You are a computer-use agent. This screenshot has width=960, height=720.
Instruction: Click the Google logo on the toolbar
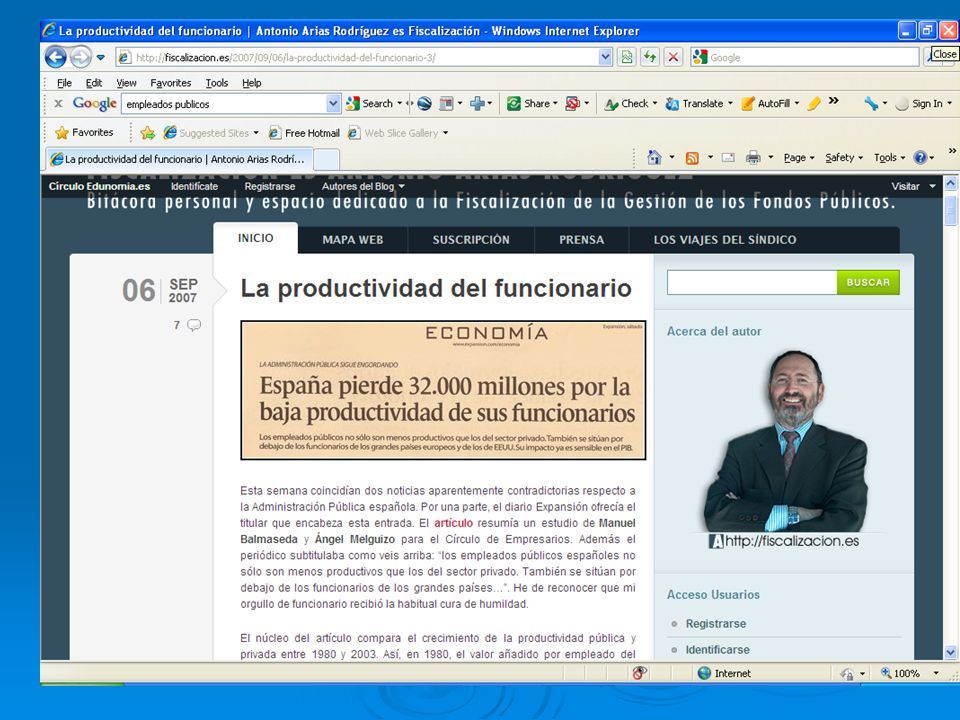point(94,103)
